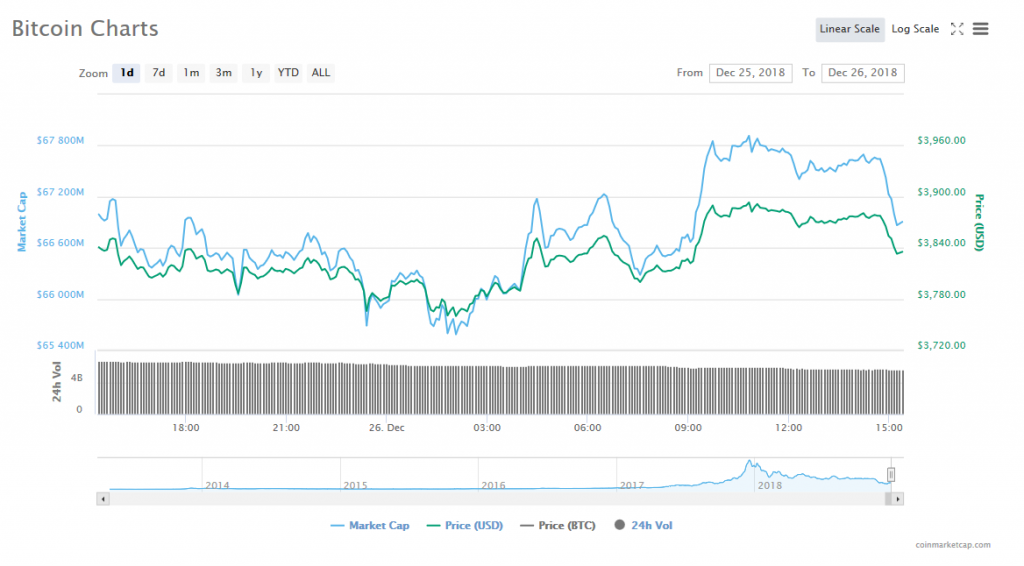Image resolution: width=1024 pixels, height=566 pixels.
Task: Select Linear Scale
Action: coord(849,29)
